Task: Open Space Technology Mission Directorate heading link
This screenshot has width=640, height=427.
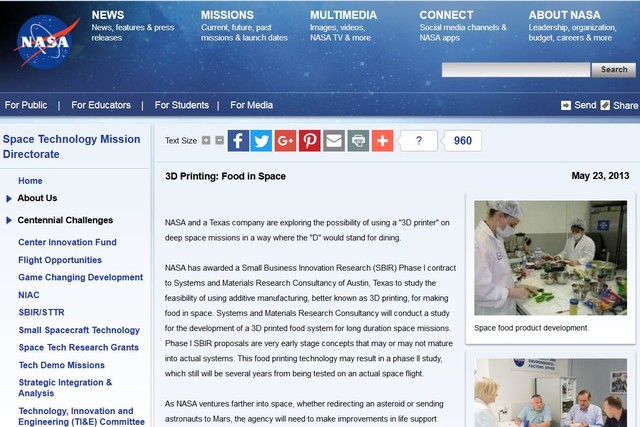Action: tap(71, 147)
